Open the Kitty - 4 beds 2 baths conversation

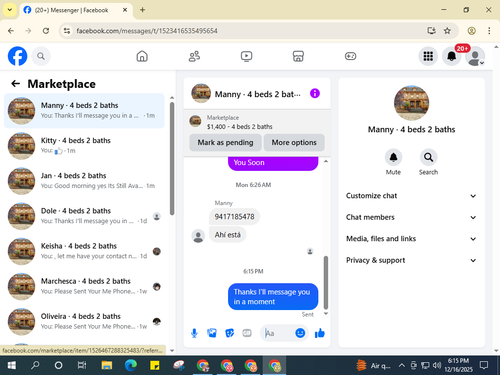[x=84, y=146]
